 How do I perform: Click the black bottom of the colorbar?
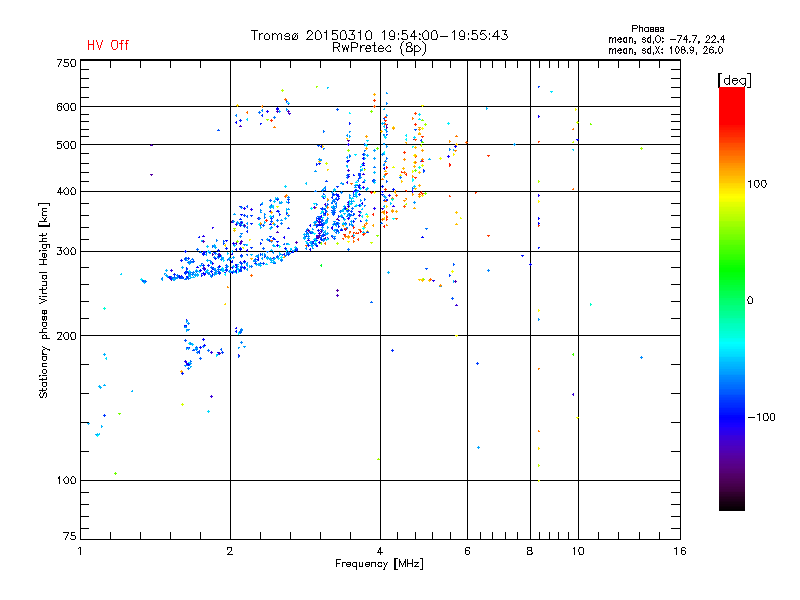[x=731, y=503]
